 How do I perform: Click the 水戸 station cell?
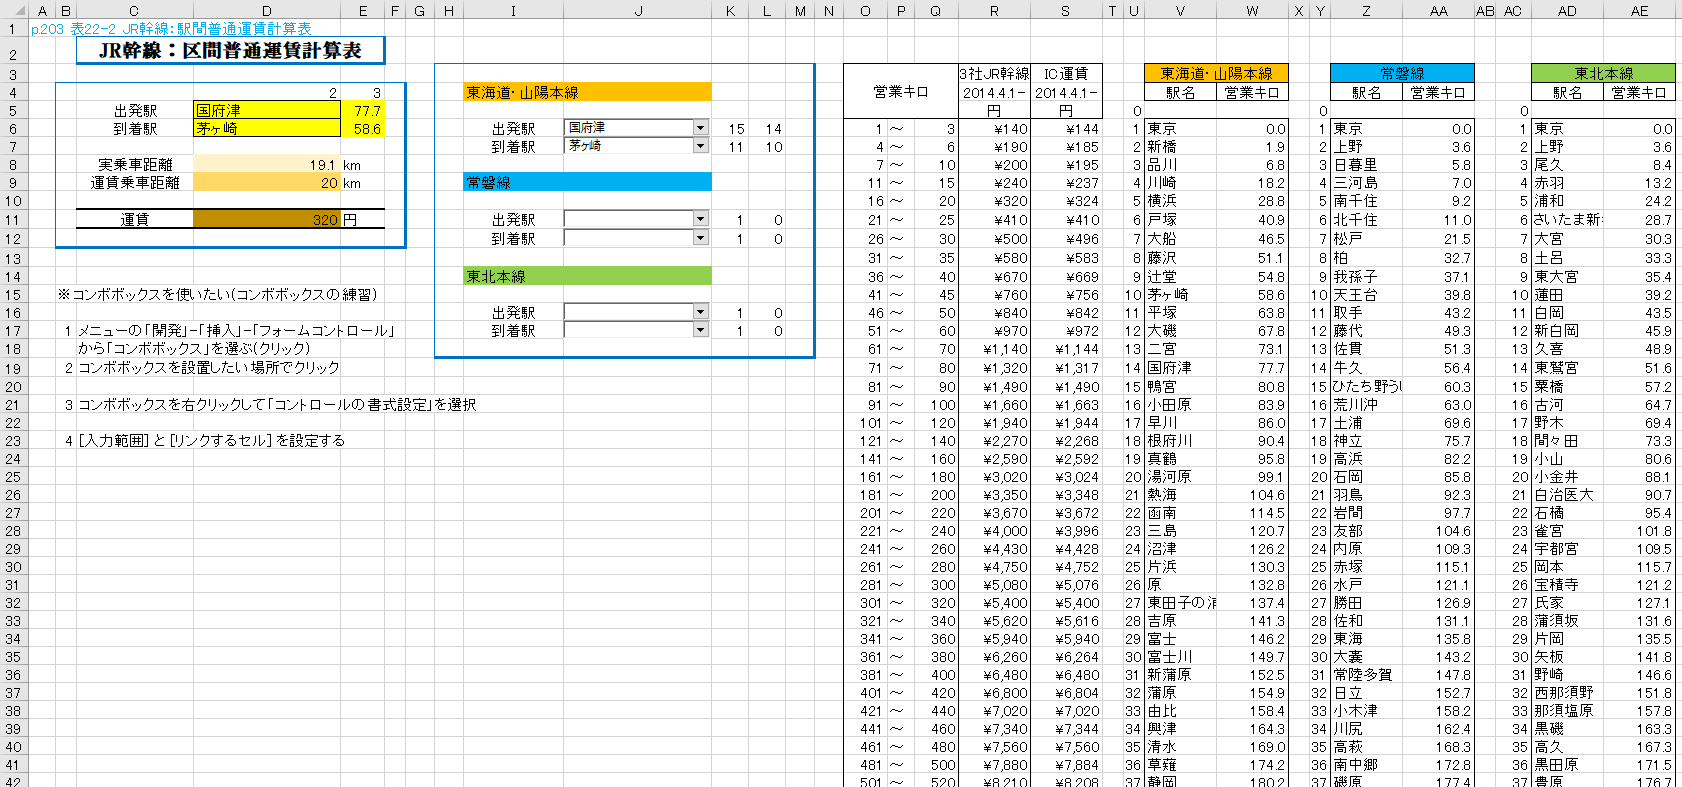[1366, 585]
